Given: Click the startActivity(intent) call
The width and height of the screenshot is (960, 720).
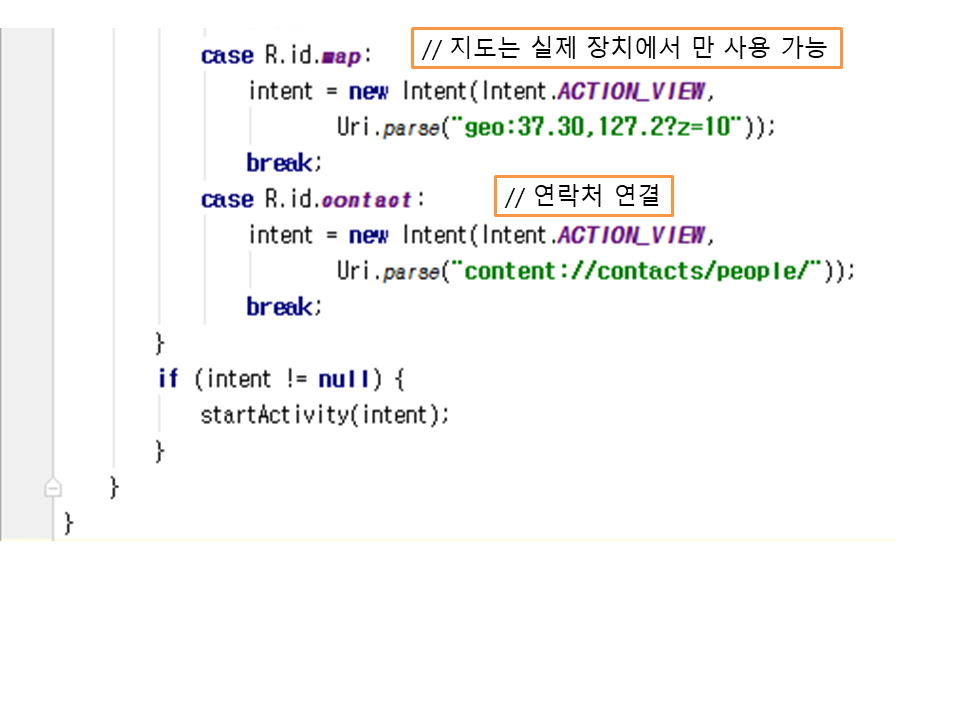Looking at the screenshot, I should tap(324, 415).
